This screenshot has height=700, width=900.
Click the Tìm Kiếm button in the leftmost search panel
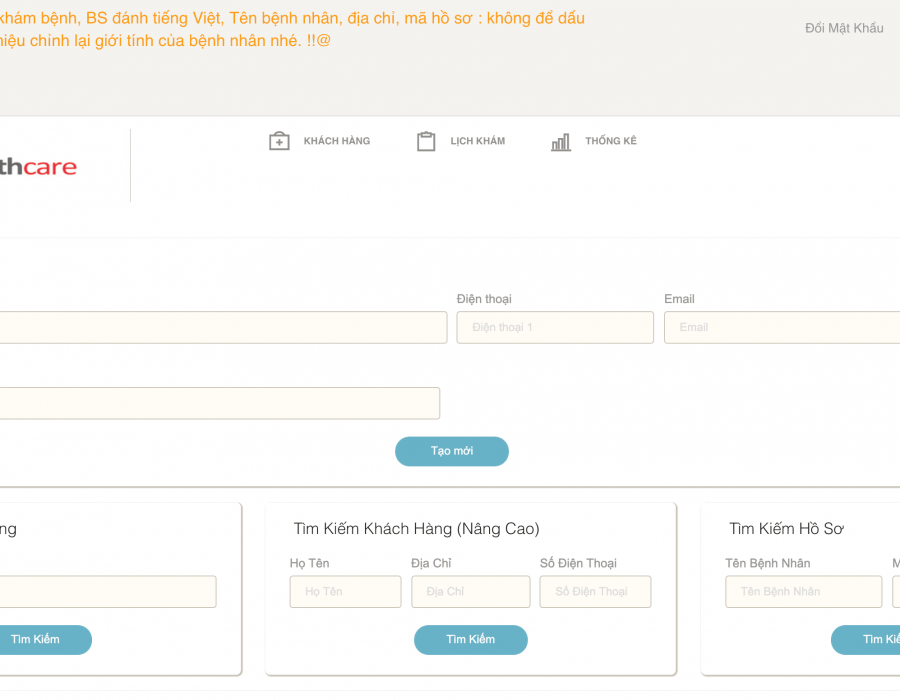[x=45, y=639]
